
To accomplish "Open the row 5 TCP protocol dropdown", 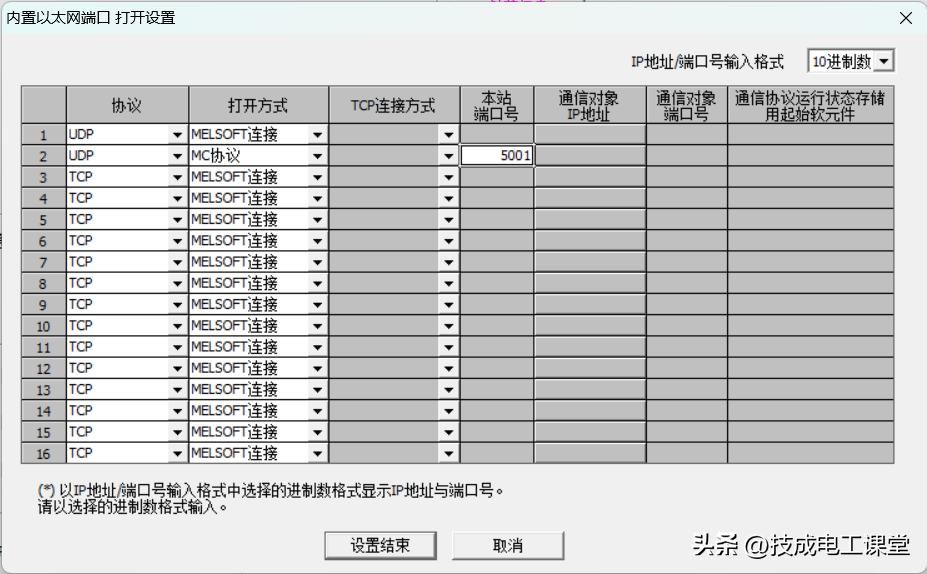I will [177, 220].
